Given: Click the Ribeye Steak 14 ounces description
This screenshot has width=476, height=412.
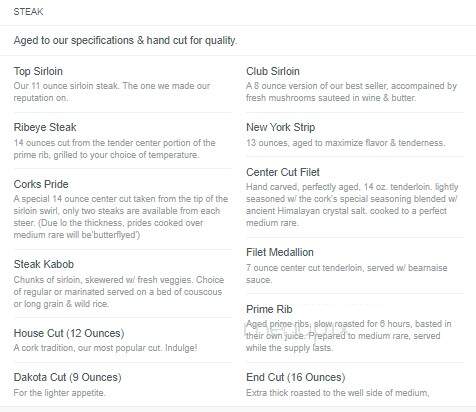Looking at the screenshot, I should [x=114, y=149].
